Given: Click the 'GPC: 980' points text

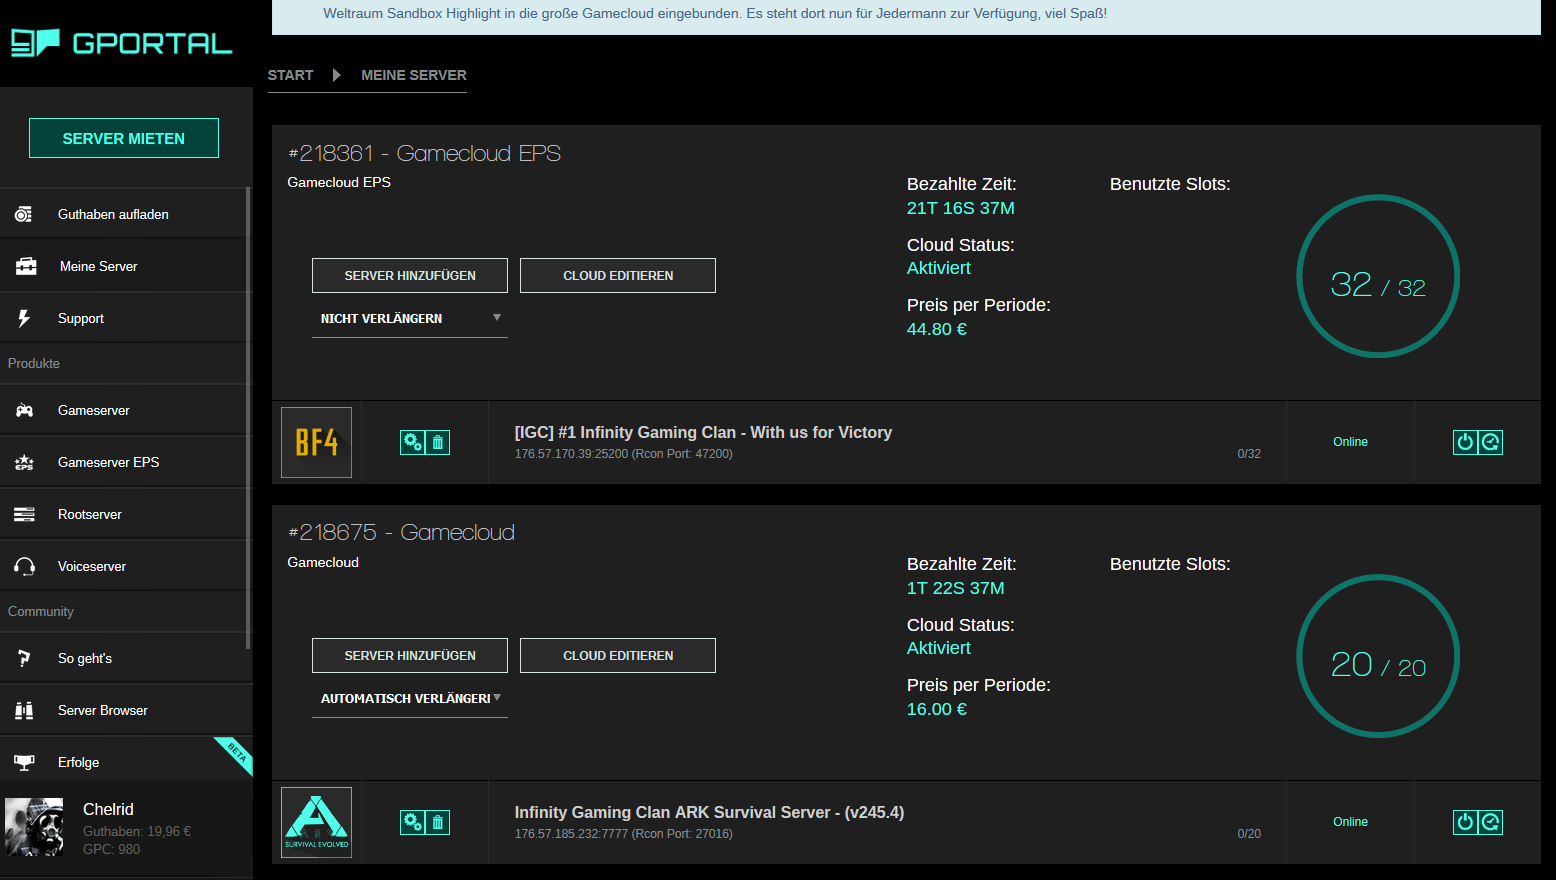Looking at the screenshot, I should coord(111,849).
